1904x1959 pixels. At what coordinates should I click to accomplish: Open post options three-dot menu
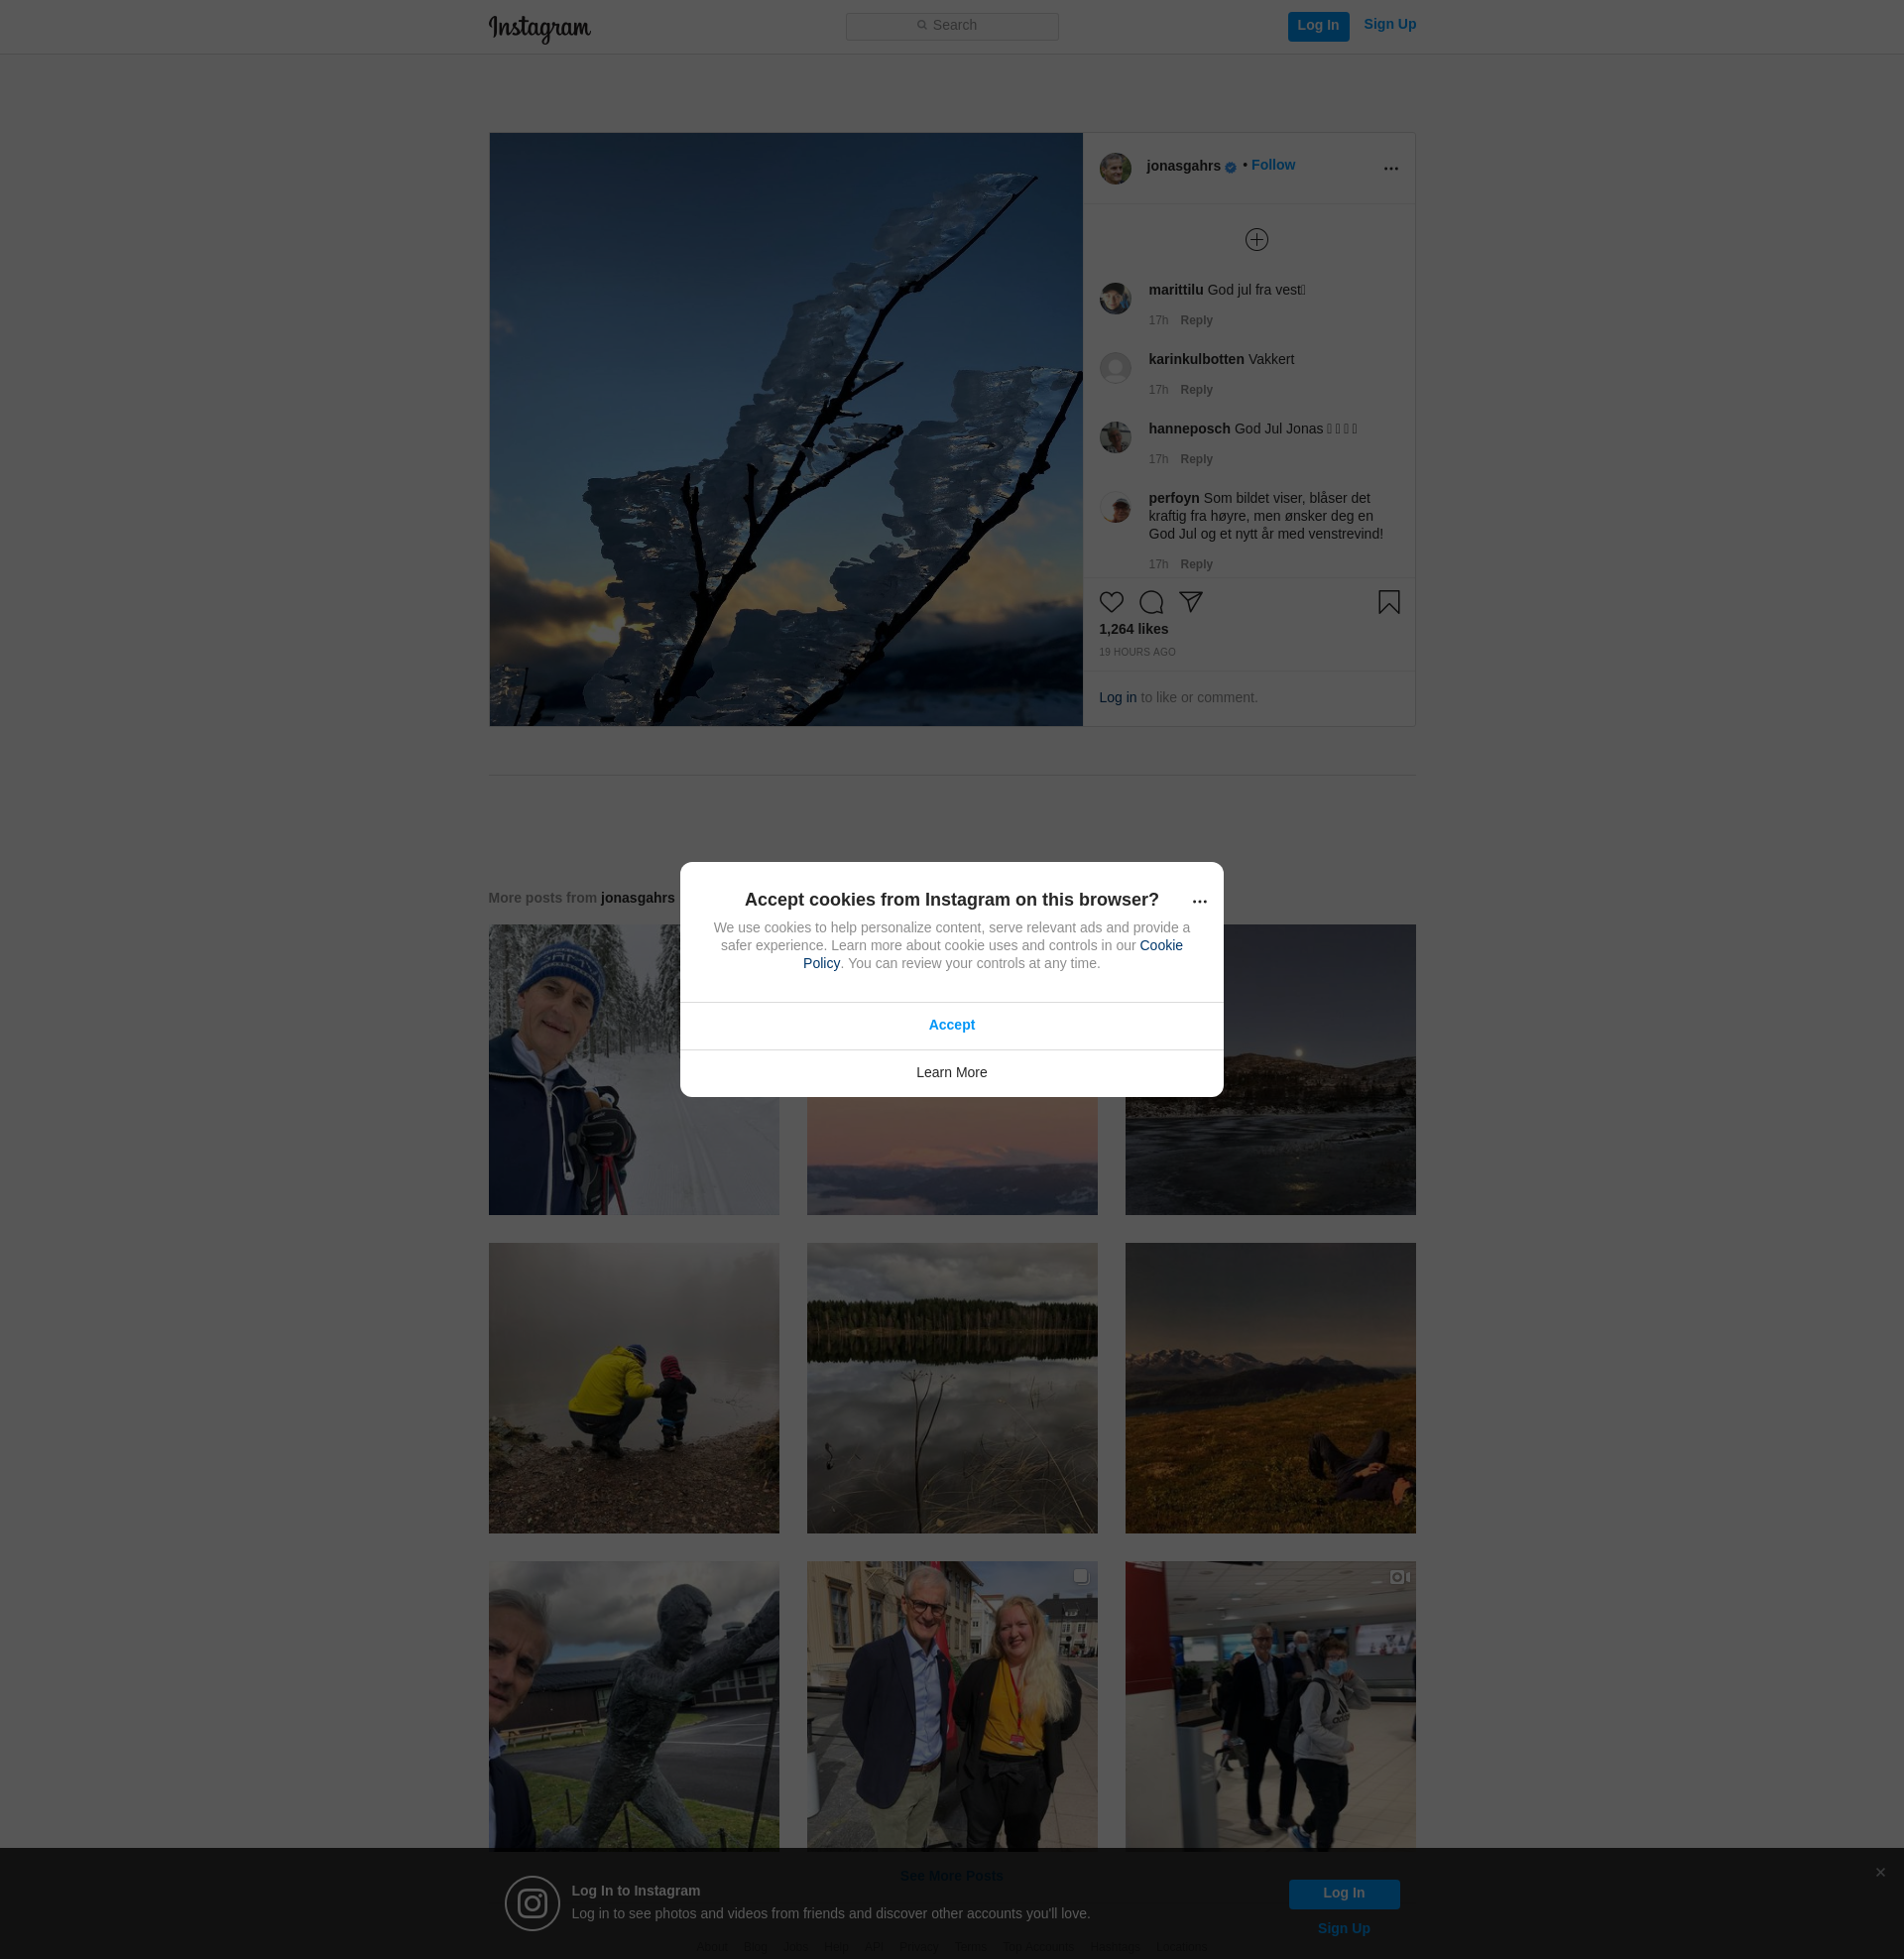(1390, 168)
